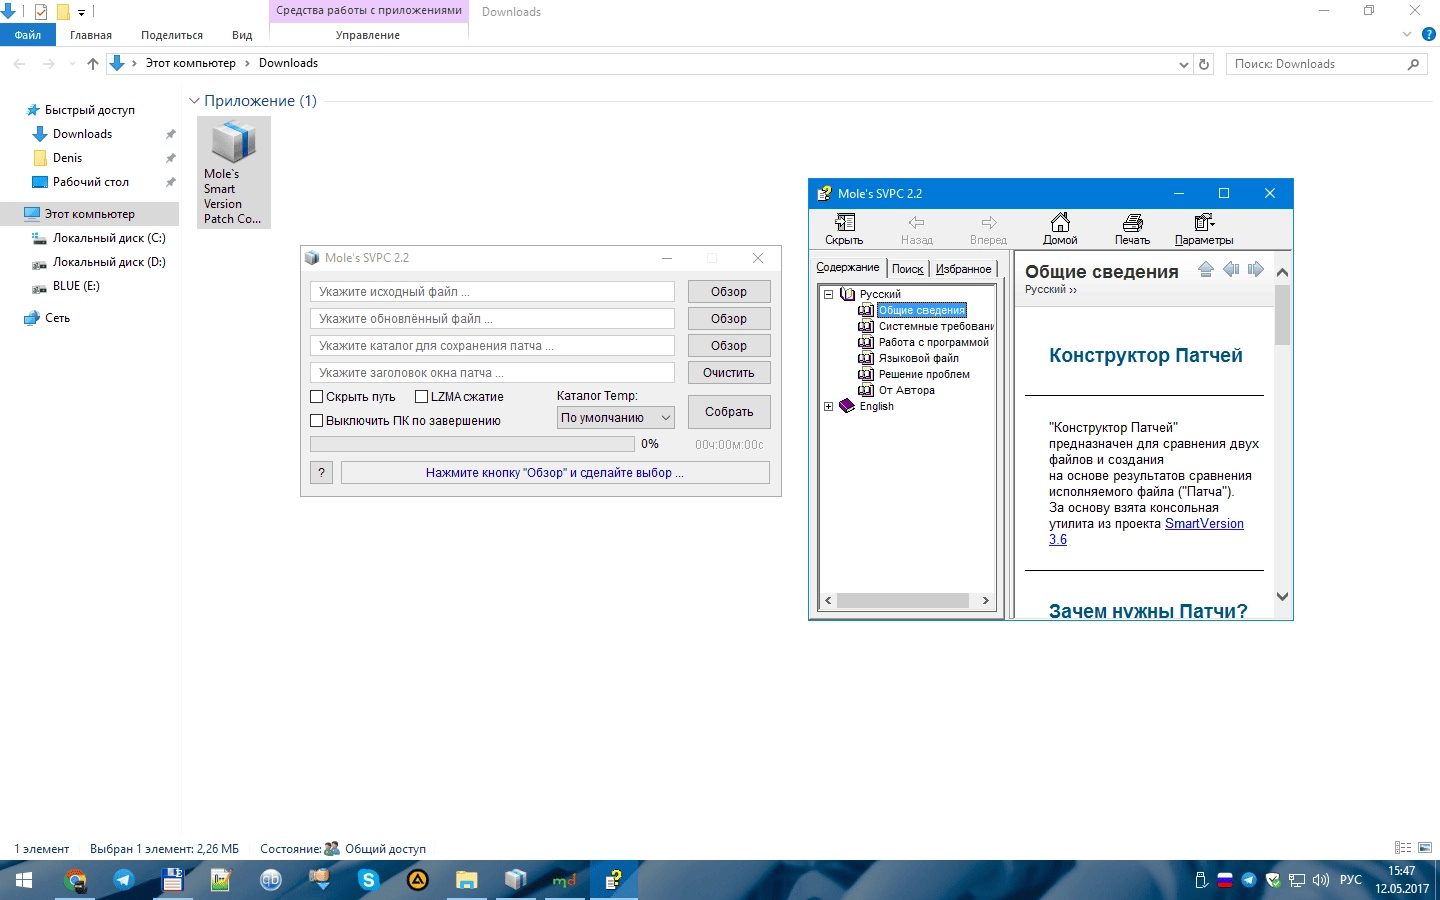Expand the English help tree branch

[x=828, y=406]
